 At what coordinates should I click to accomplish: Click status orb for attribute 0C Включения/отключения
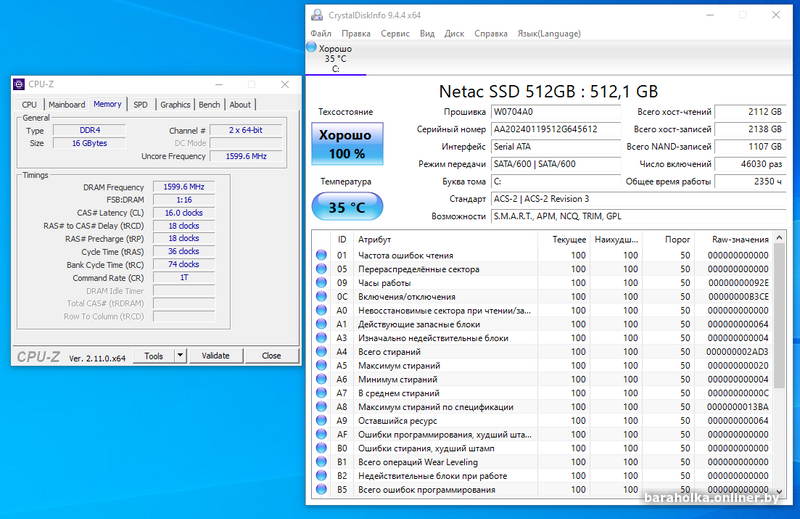coord(321,296)
